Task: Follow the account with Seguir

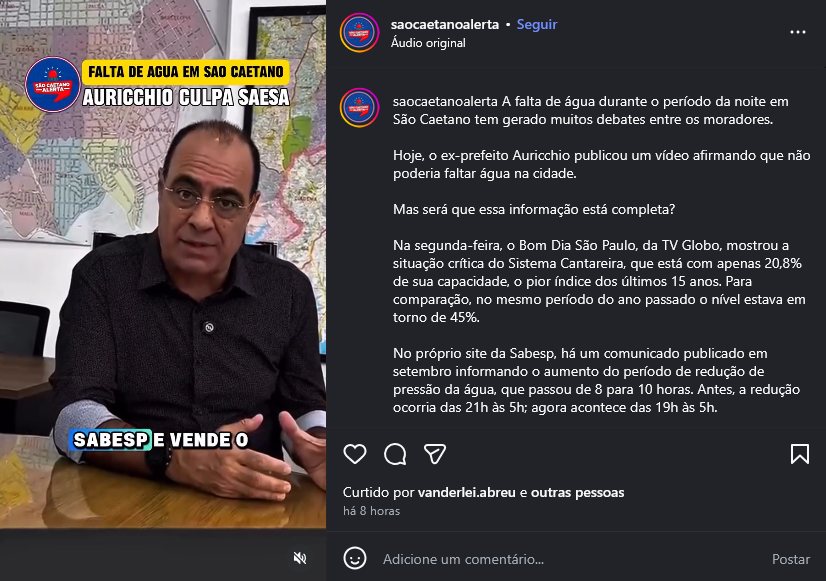Action: click(537, 24)
